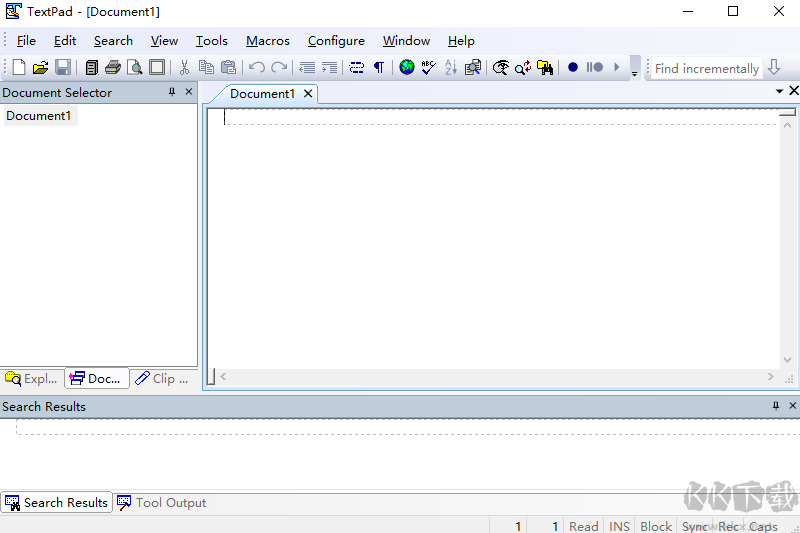Click the horizontal scrollbar left arrow
The width and height of the screenshot is (800, 533).
click(223, 376)
